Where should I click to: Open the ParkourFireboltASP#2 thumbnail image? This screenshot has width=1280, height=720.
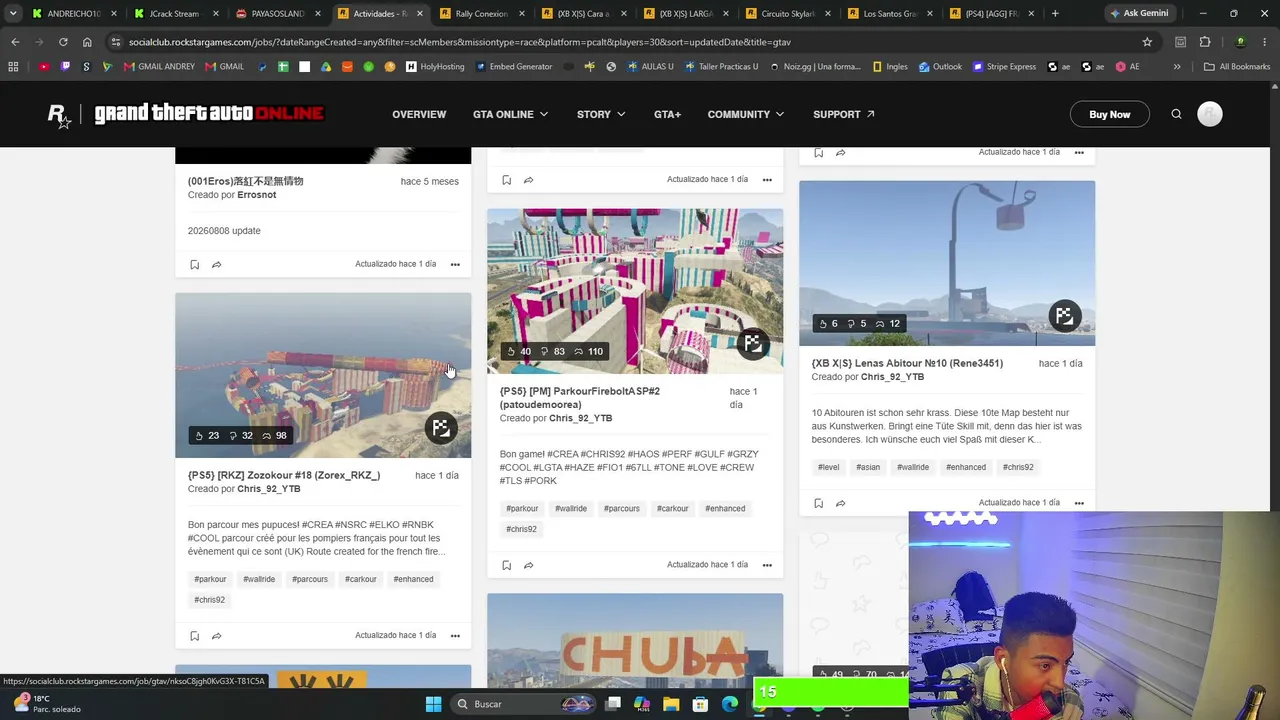tap(635, 291)
